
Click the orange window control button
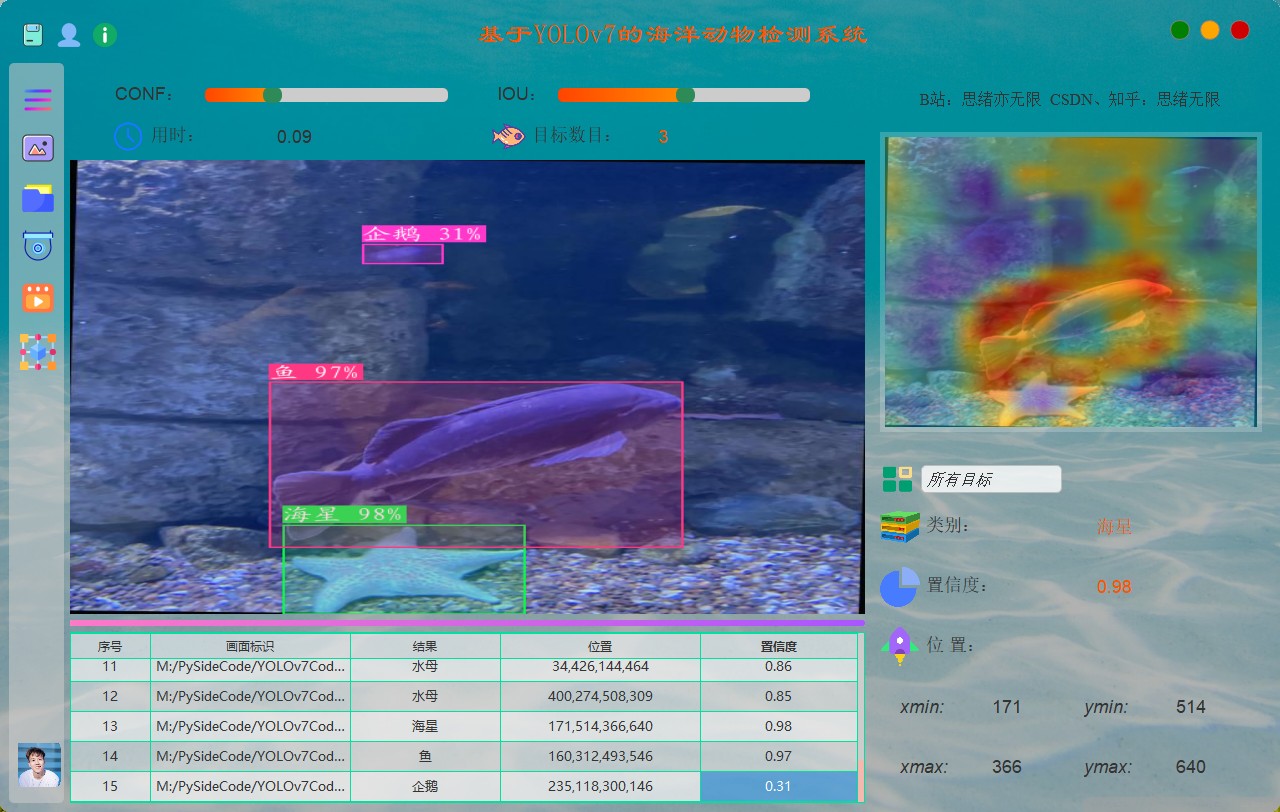(1210, 30)
